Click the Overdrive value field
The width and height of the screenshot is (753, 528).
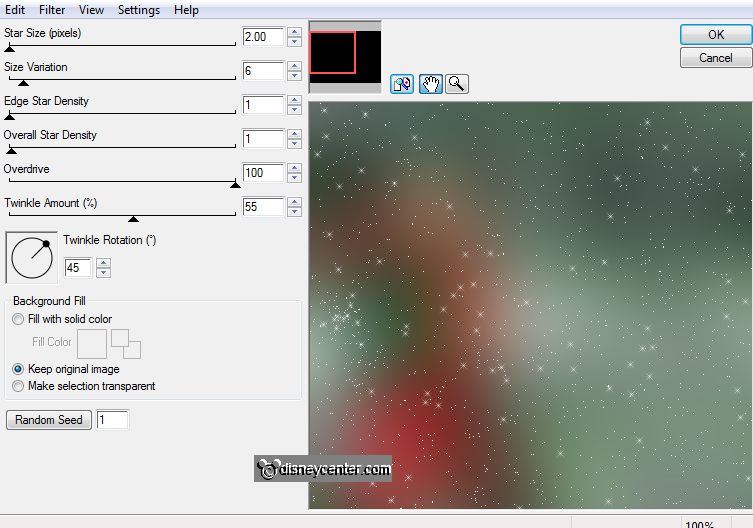[x=263, y=173]
